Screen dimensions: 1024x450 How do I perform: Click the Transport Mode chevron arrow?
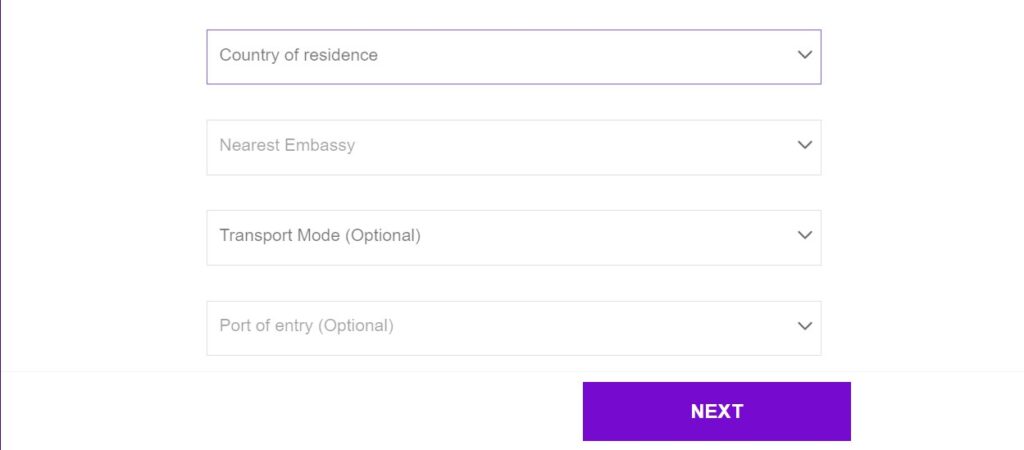(805, 235)
